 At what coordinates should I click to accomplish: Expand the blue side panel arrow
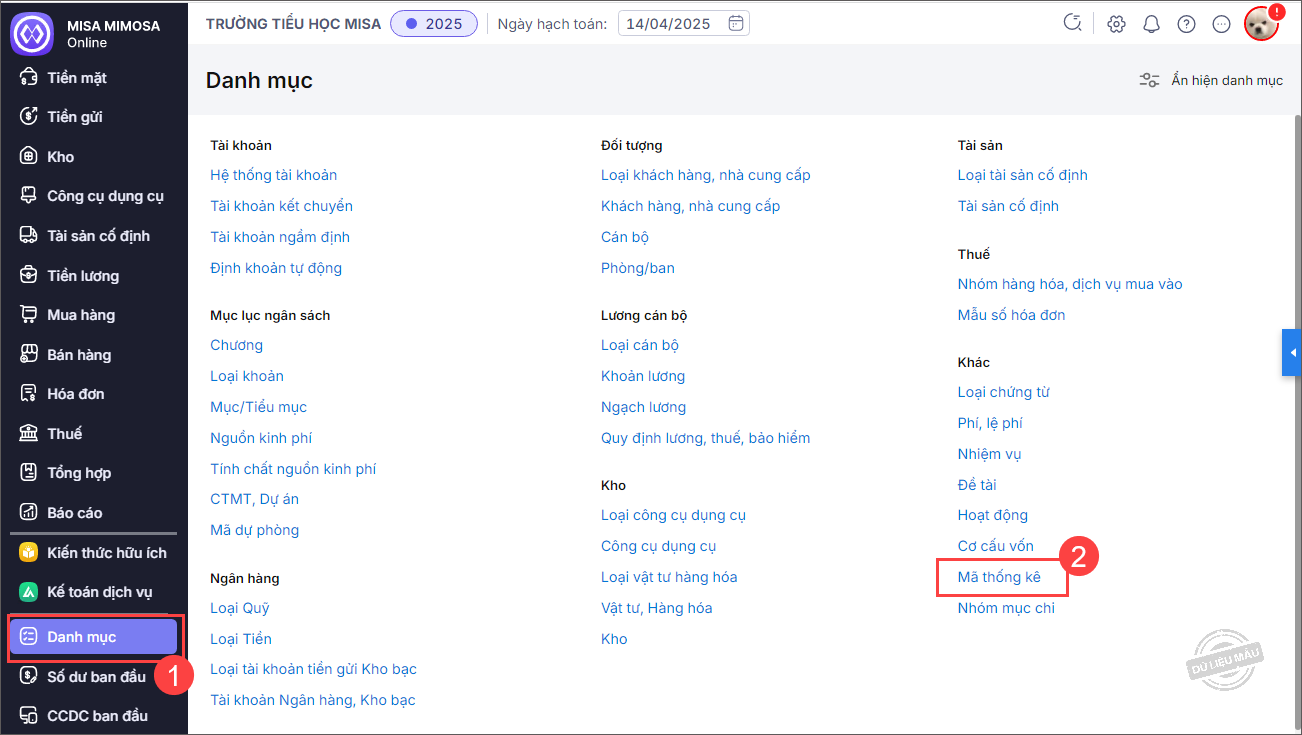(x=1292, y=353)
